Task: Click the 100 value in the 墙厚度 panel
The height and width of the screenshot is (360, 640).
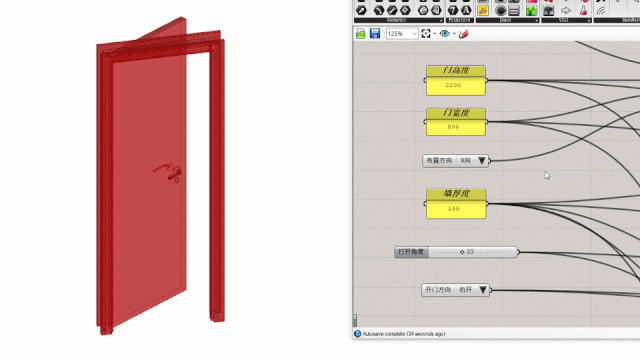Action: [453, 209]
